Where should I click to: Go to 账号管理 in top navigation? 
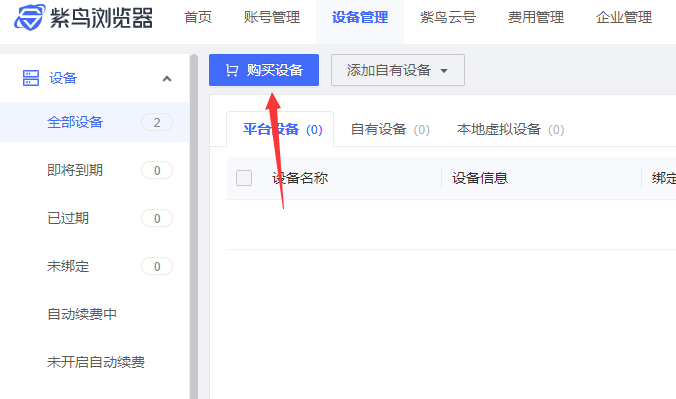coord(272,17)
